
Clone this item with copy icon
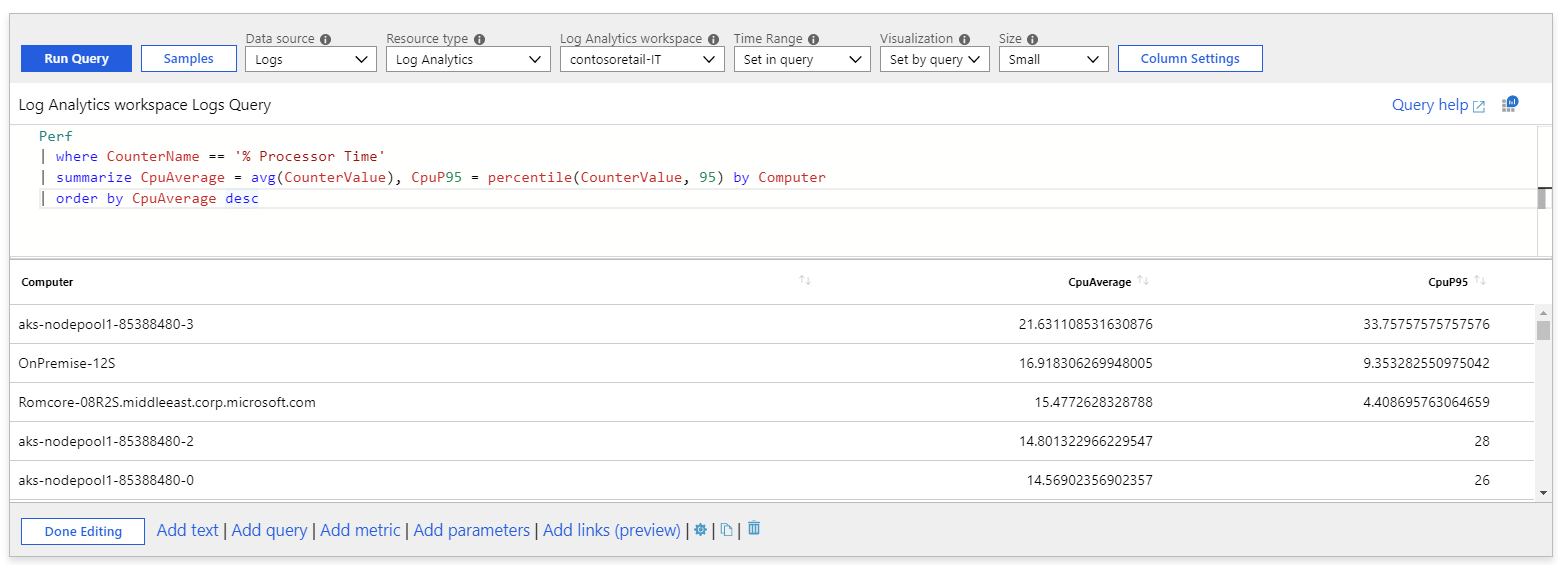coord(727,530)
